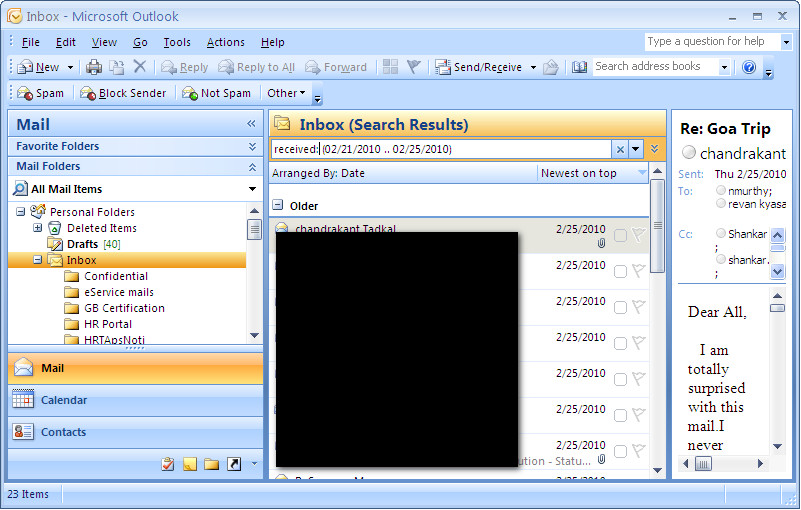Toggle Newest on top sort order
This screenshot has width=801, height=510.
pos(593,173)
